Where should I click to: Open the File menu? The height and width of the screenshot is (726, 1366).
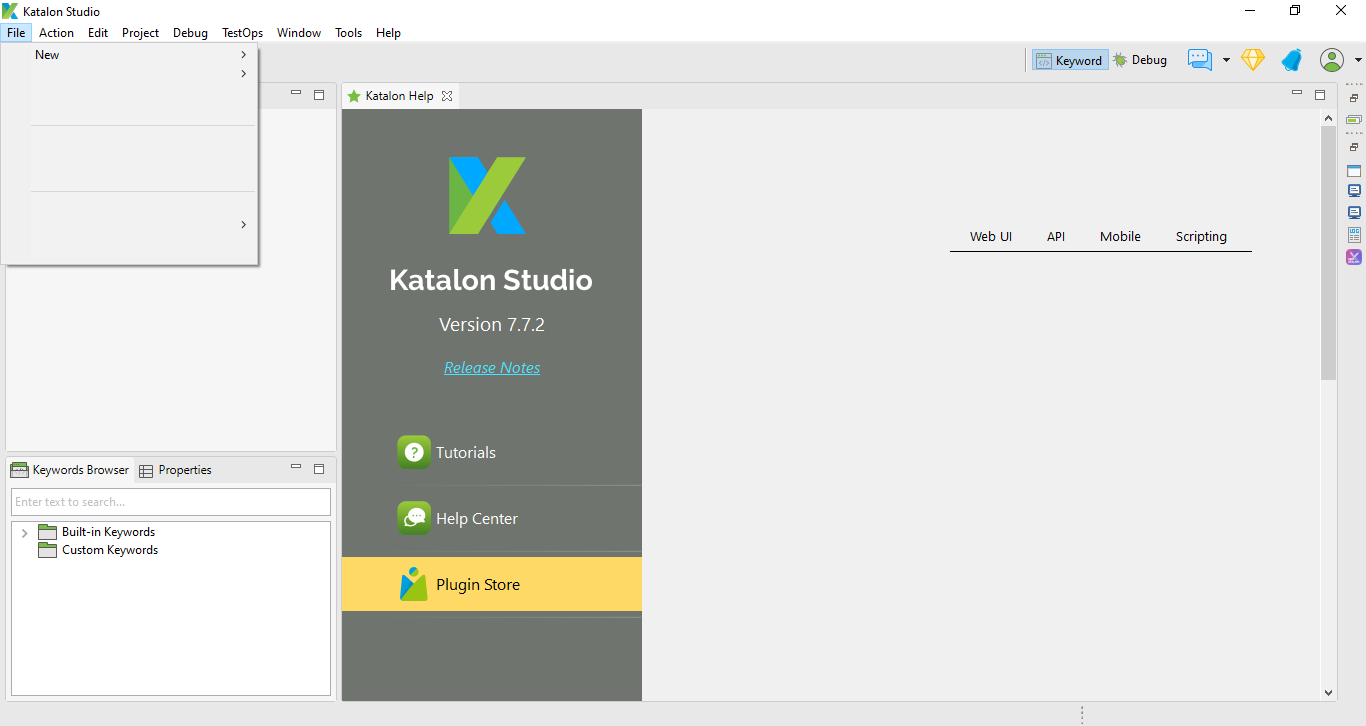tap(16, 33)
